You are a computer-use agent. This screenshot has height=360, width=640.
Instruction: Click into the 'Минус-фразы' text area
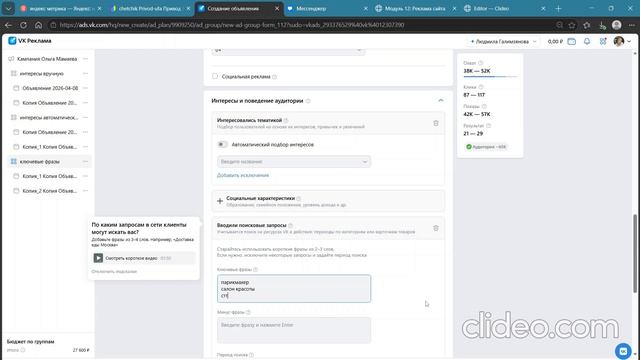click(294, 330)
